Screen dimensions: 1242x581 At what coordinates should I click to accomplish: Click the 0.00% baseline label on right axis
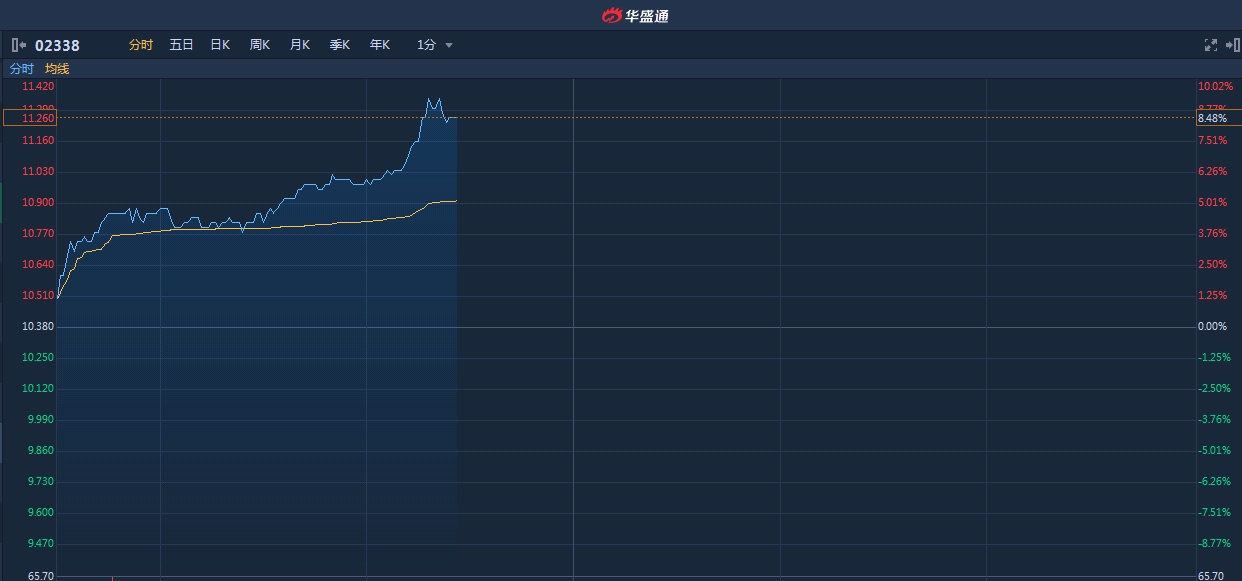pyautogui.click(x=1212, y=327)
